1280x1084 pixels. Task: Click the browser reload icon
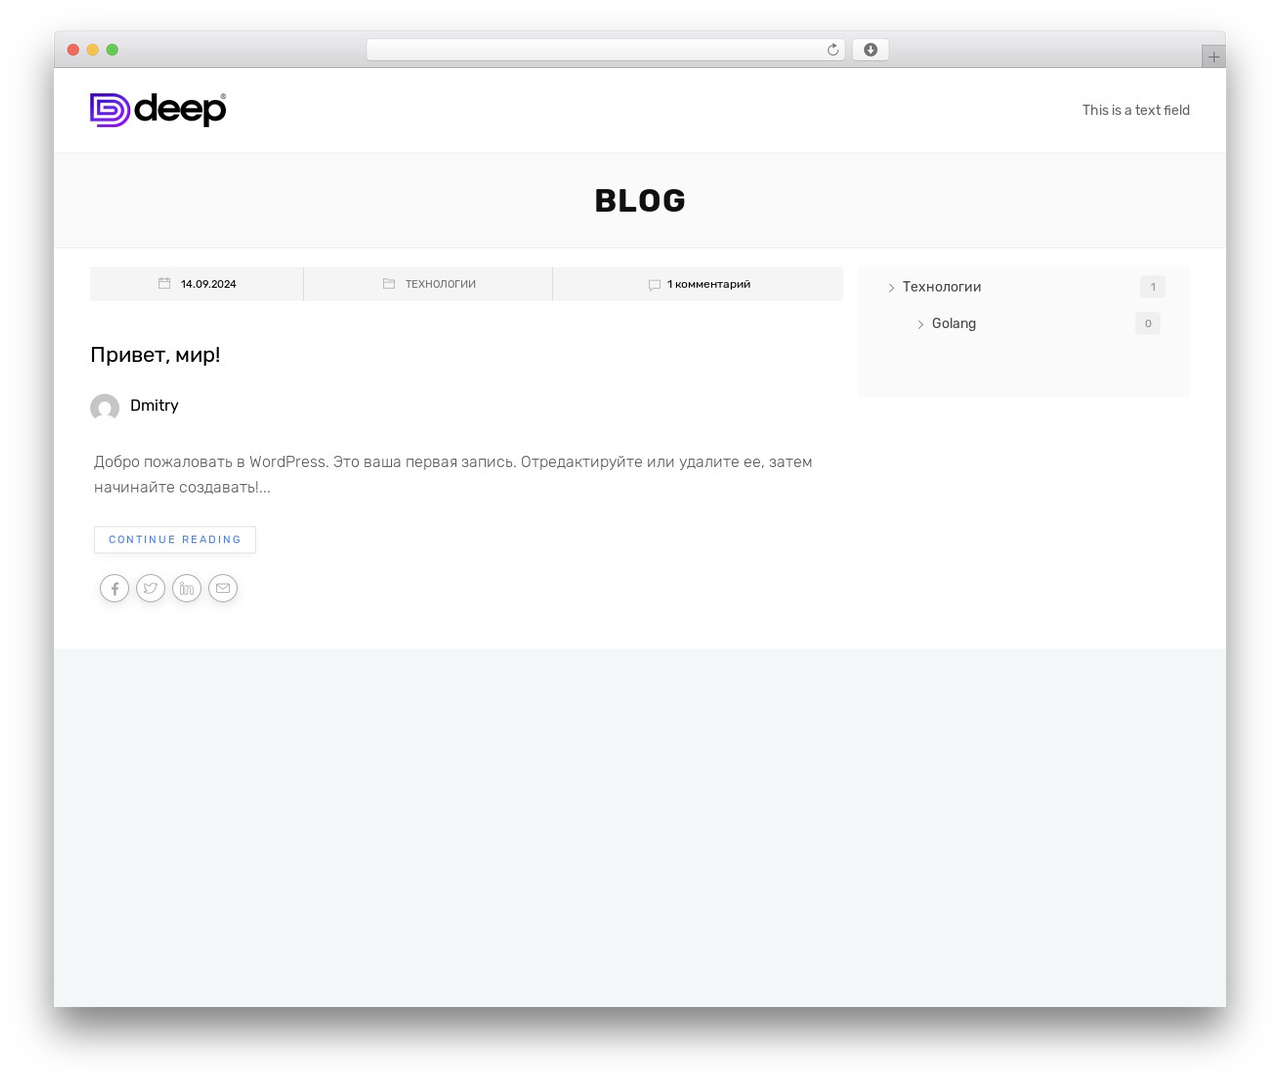832,50
